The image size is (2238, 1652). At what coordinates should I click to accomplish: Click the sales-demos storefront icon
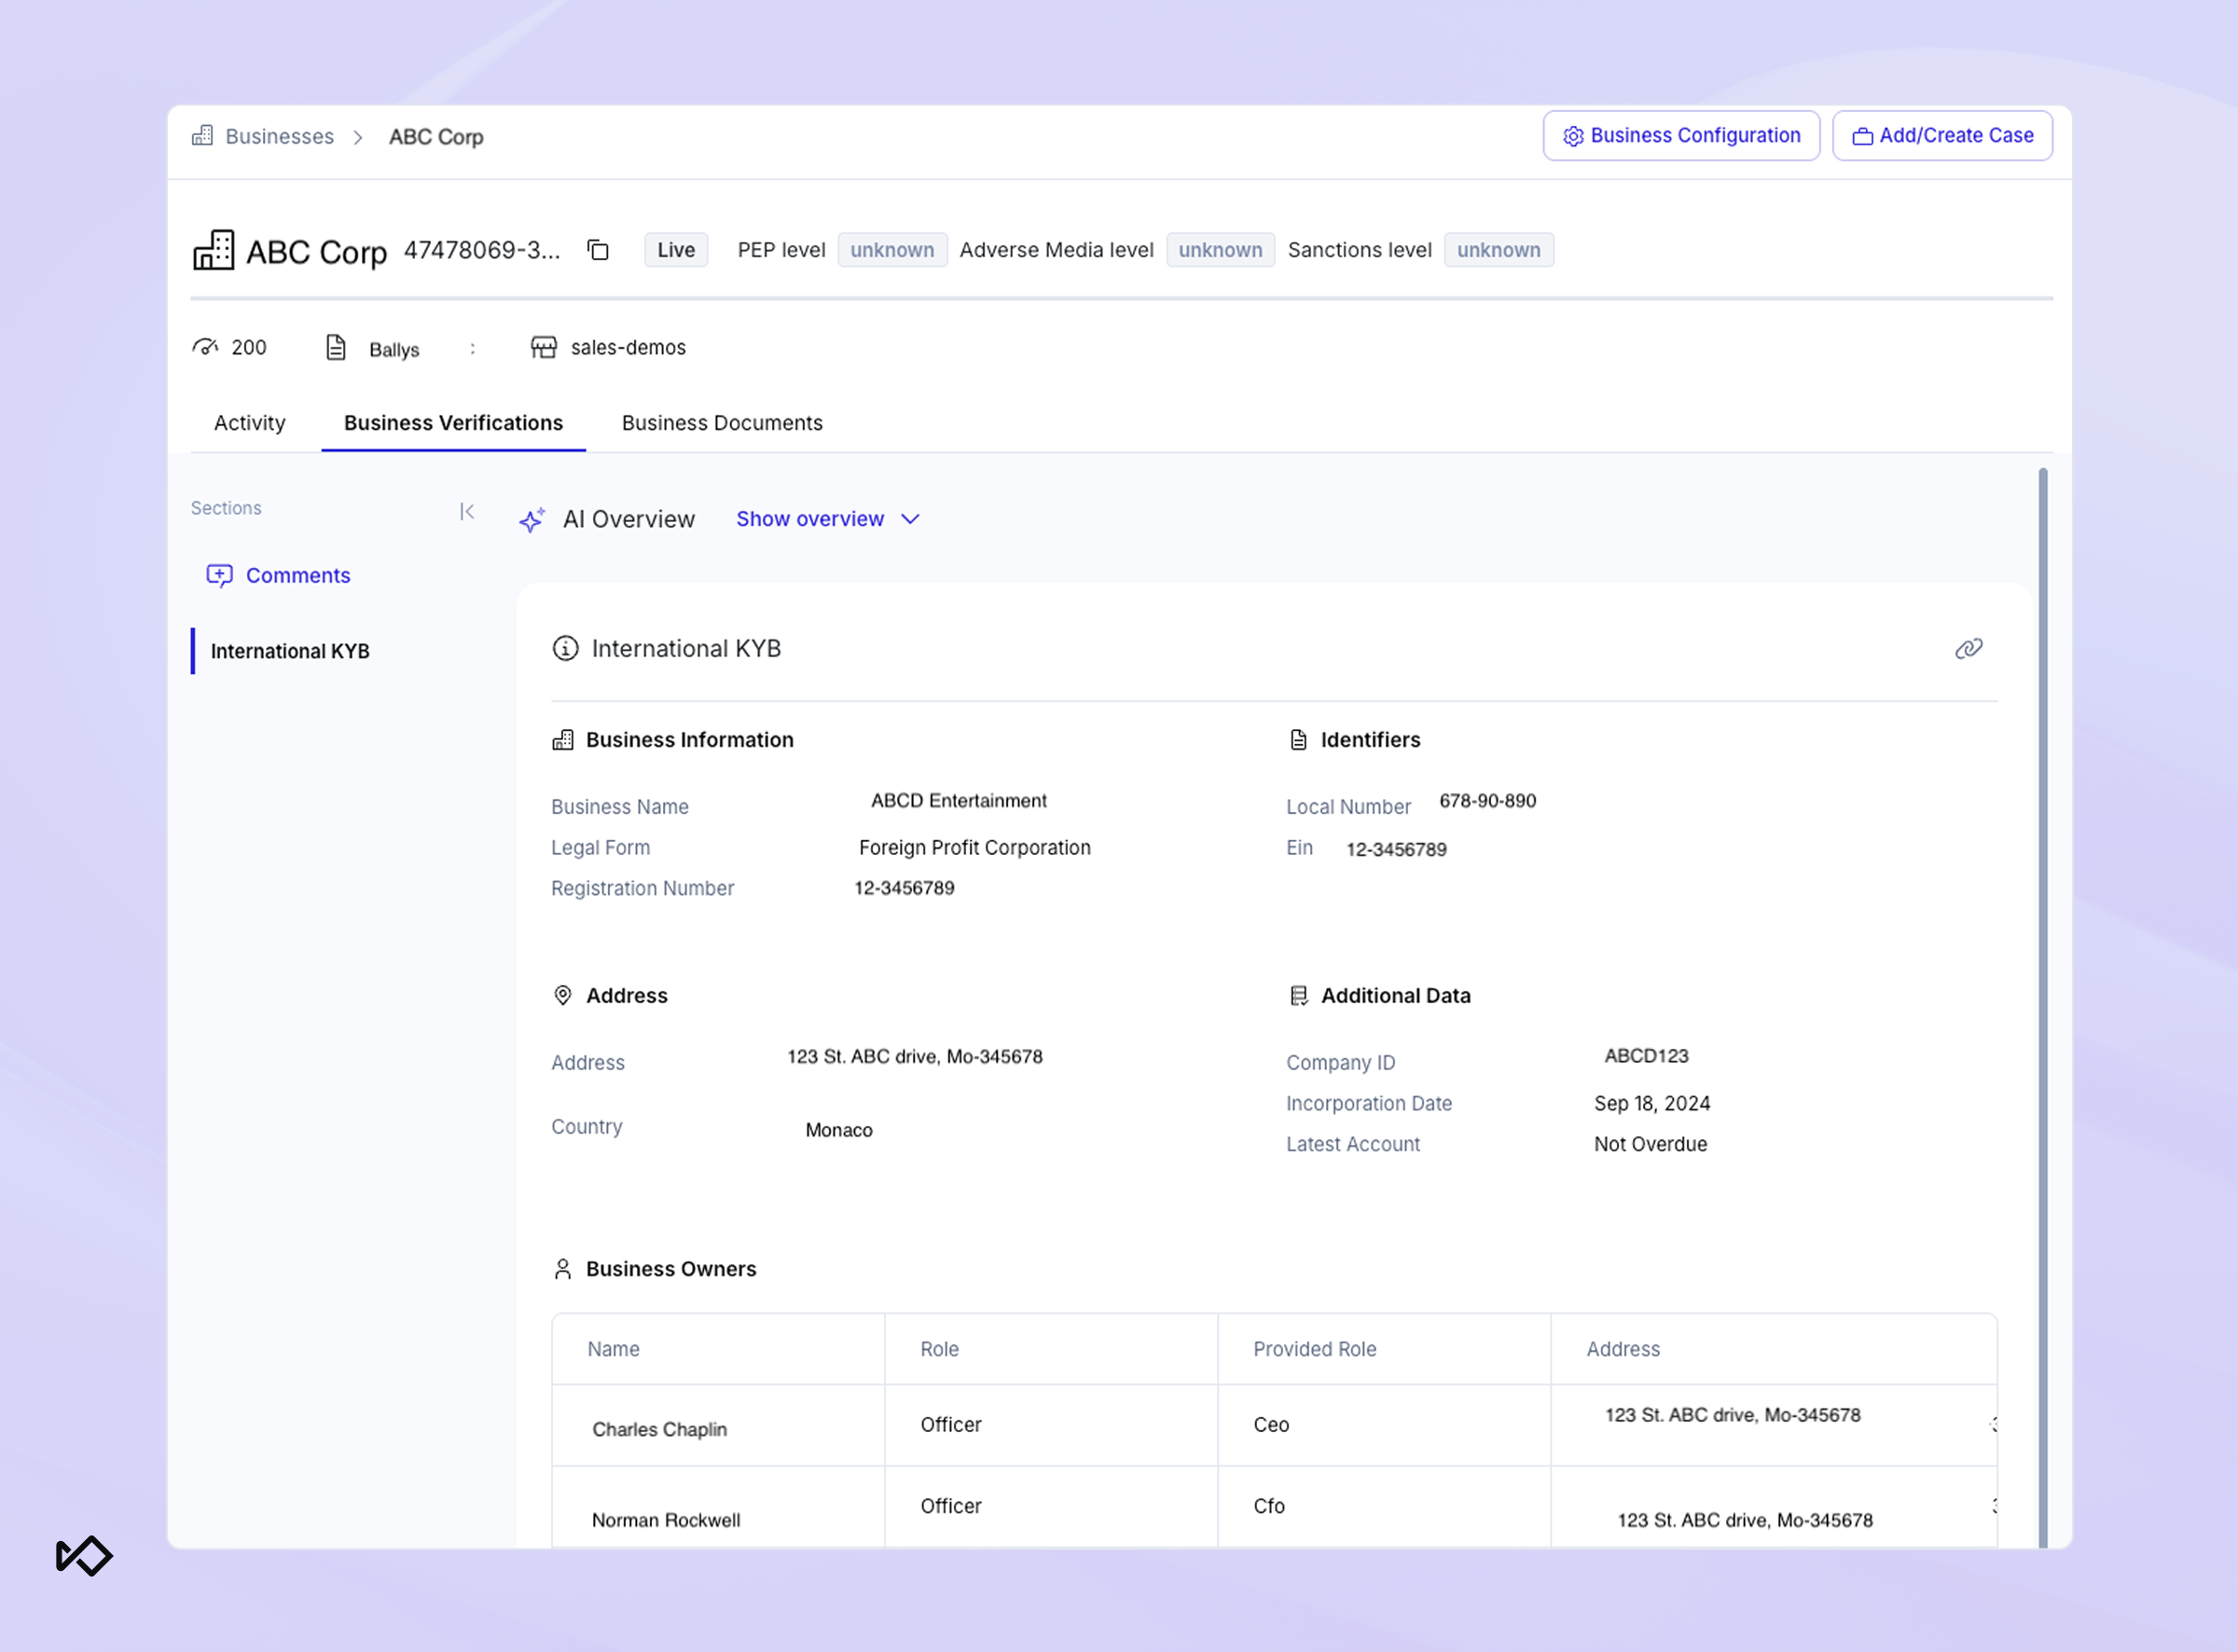(543, 347)
